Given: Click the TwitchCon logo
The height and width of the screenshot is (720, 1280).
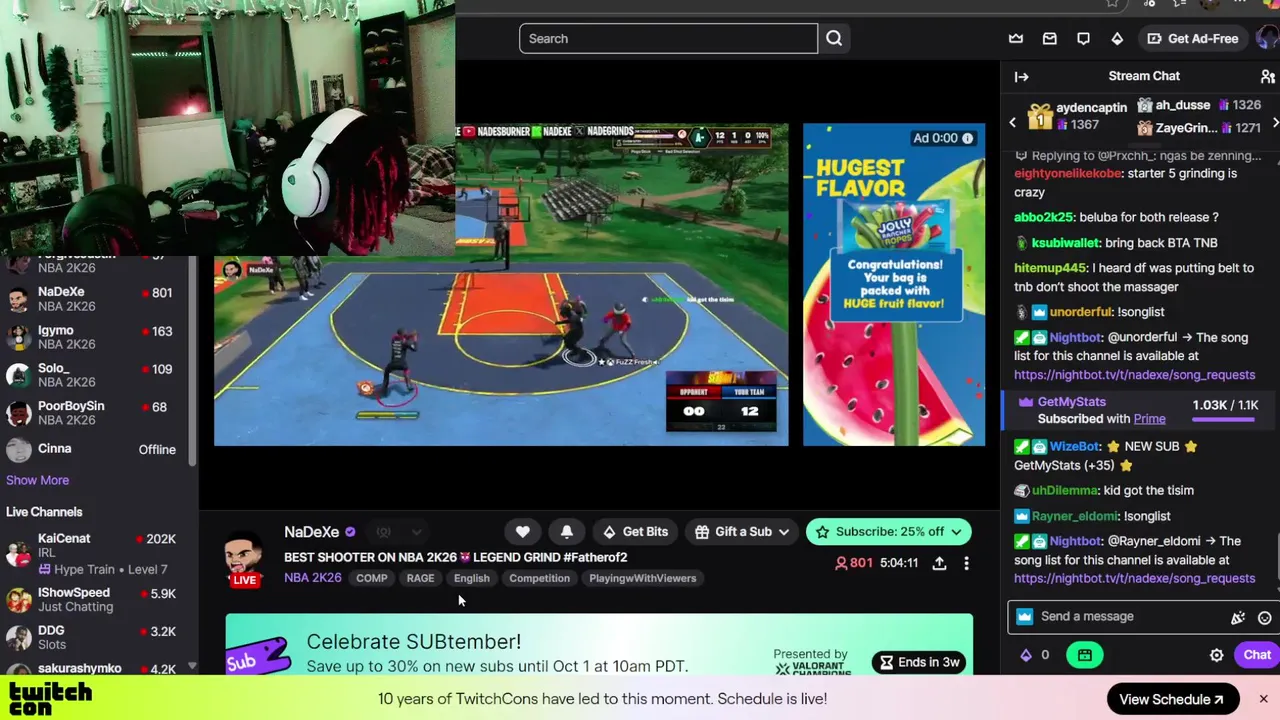Looking at the screenshot, I should tap(50, 699).
